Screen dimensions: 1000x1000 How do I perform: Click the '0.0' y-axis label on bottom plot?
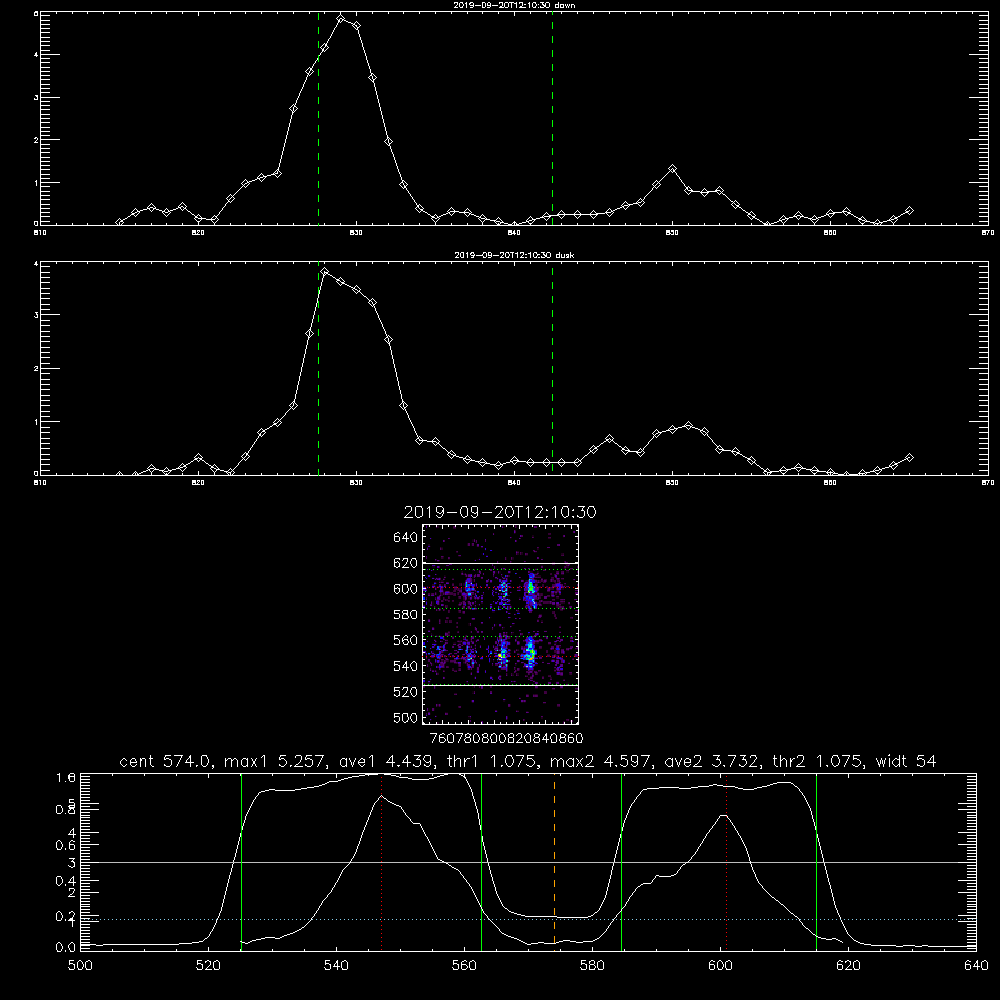click(x=66, y=947)
